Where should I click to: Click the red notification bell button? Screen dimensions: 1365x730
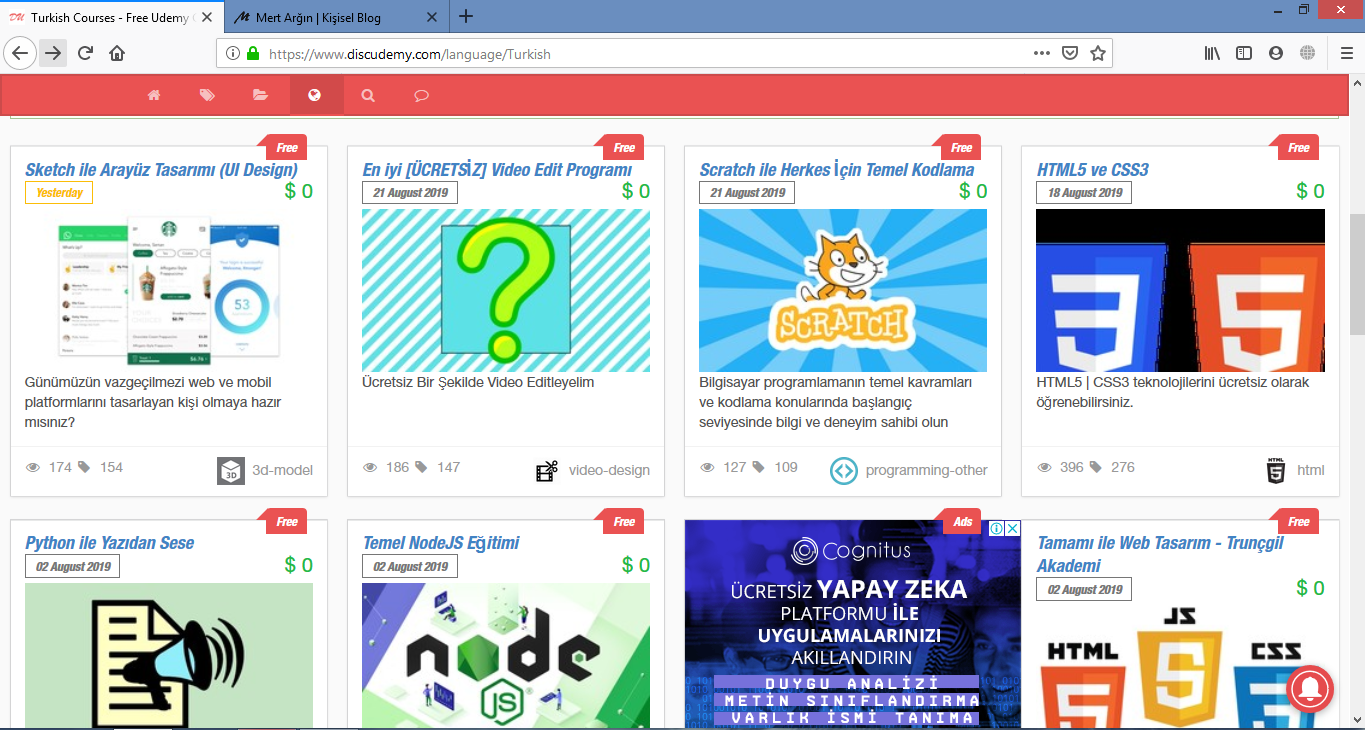coord(1309,688)
